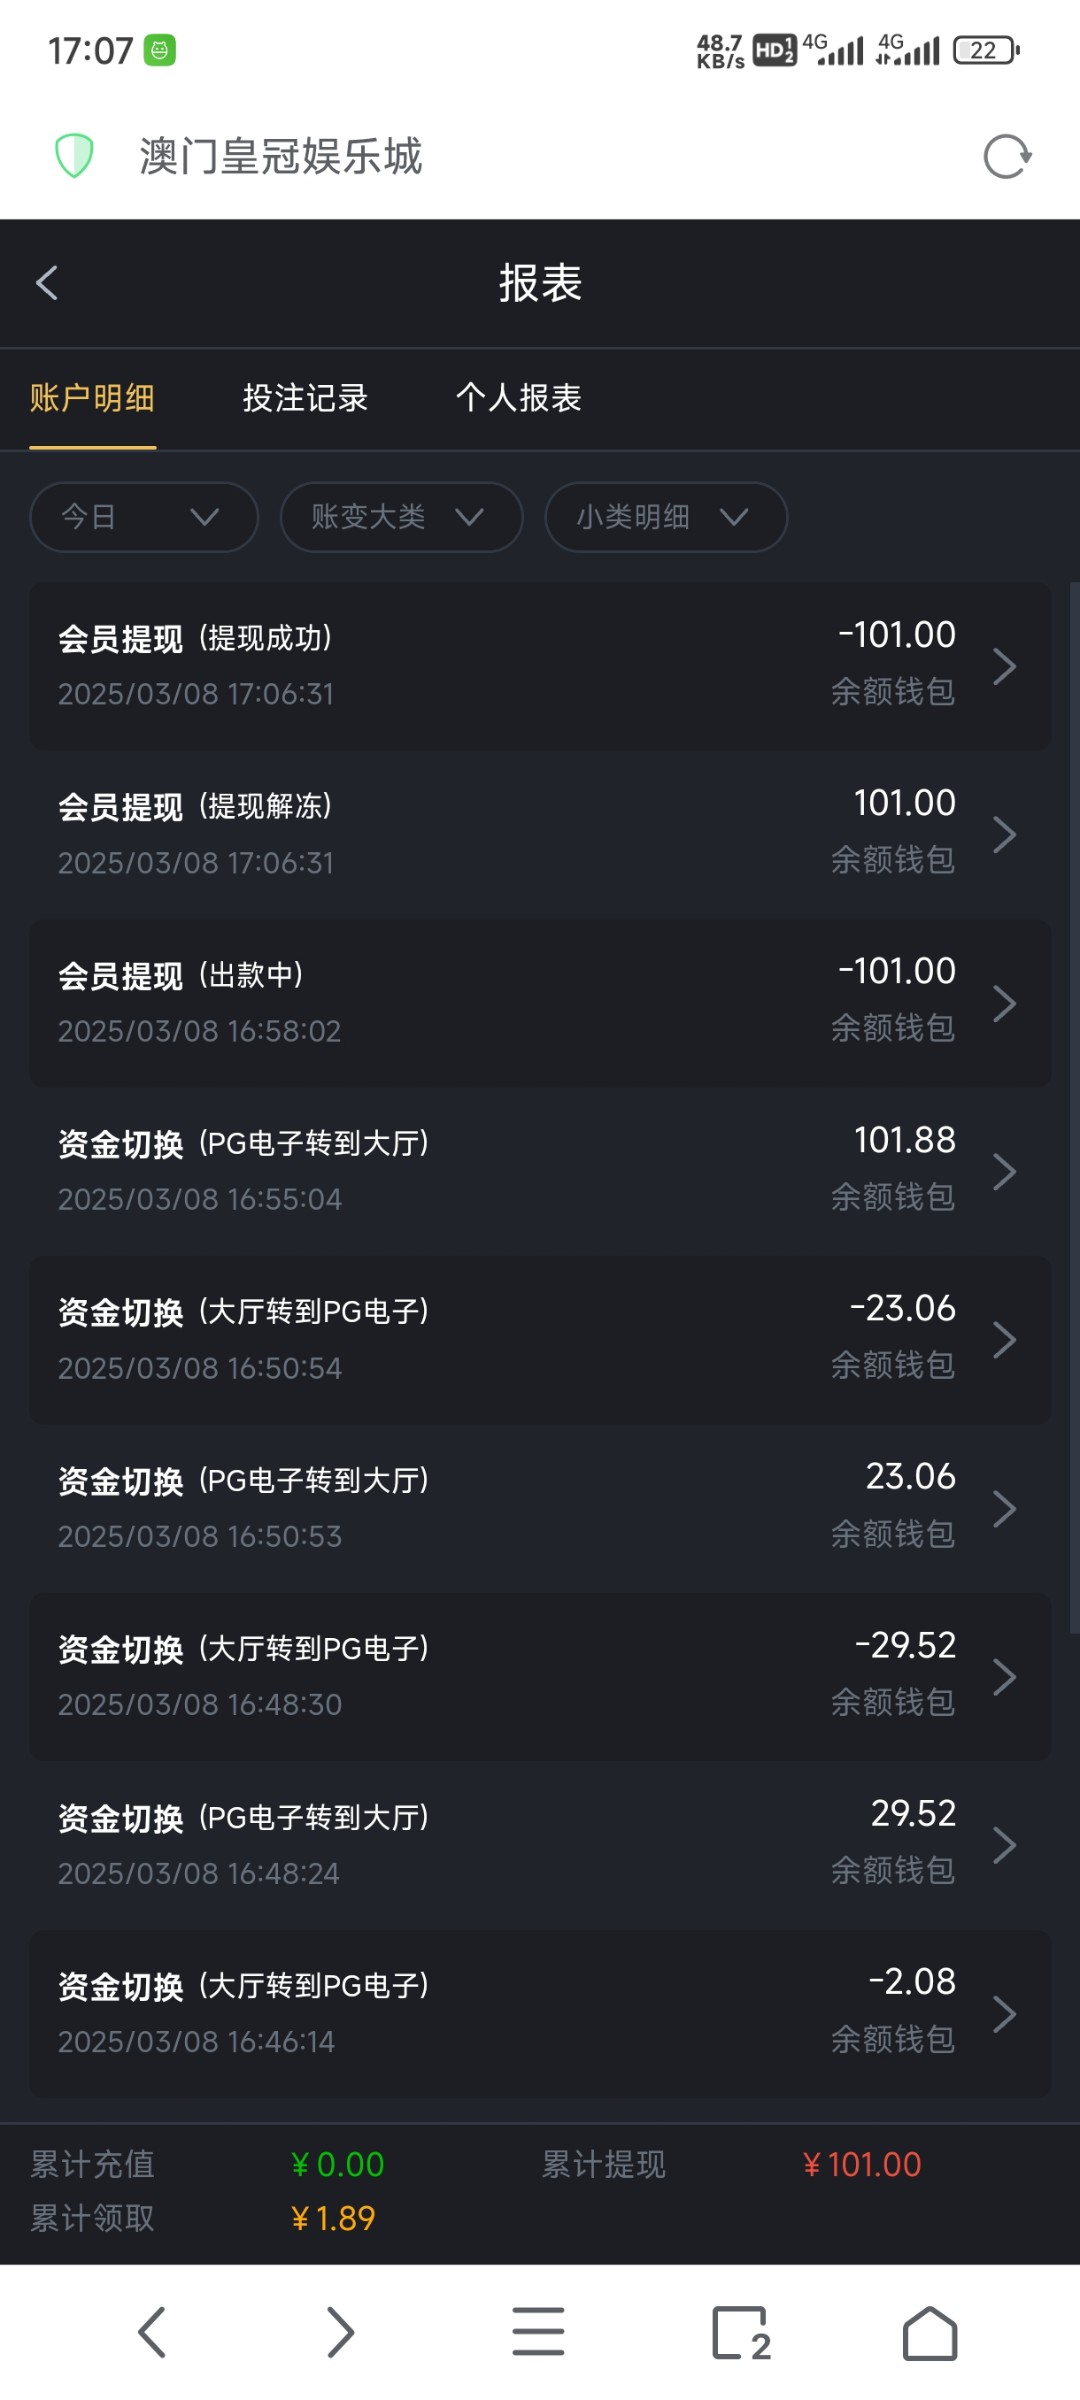Viewport: 1080px width, 2400px height.
Task: Switch to the 投注记录 tab
Action: 305,398
